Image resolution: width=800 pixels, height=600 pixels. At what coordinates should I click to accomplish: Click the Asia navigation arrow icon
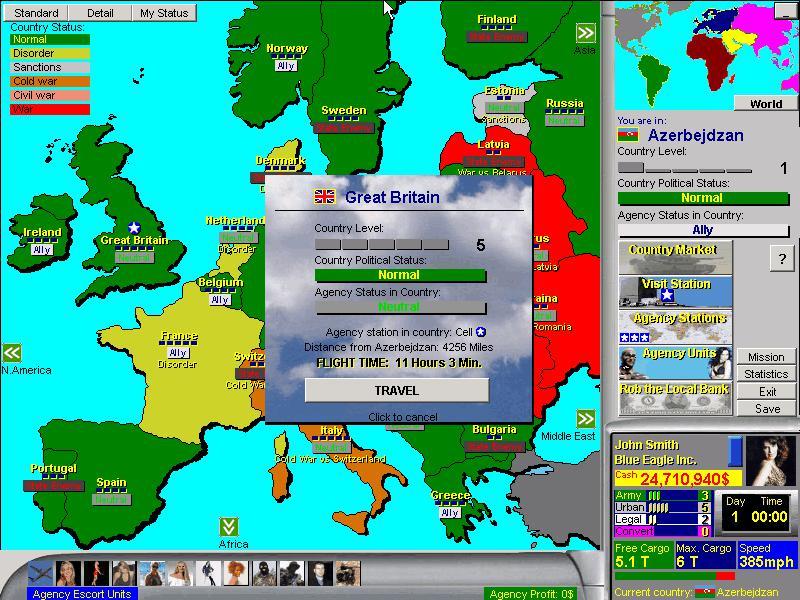[585, 33]
